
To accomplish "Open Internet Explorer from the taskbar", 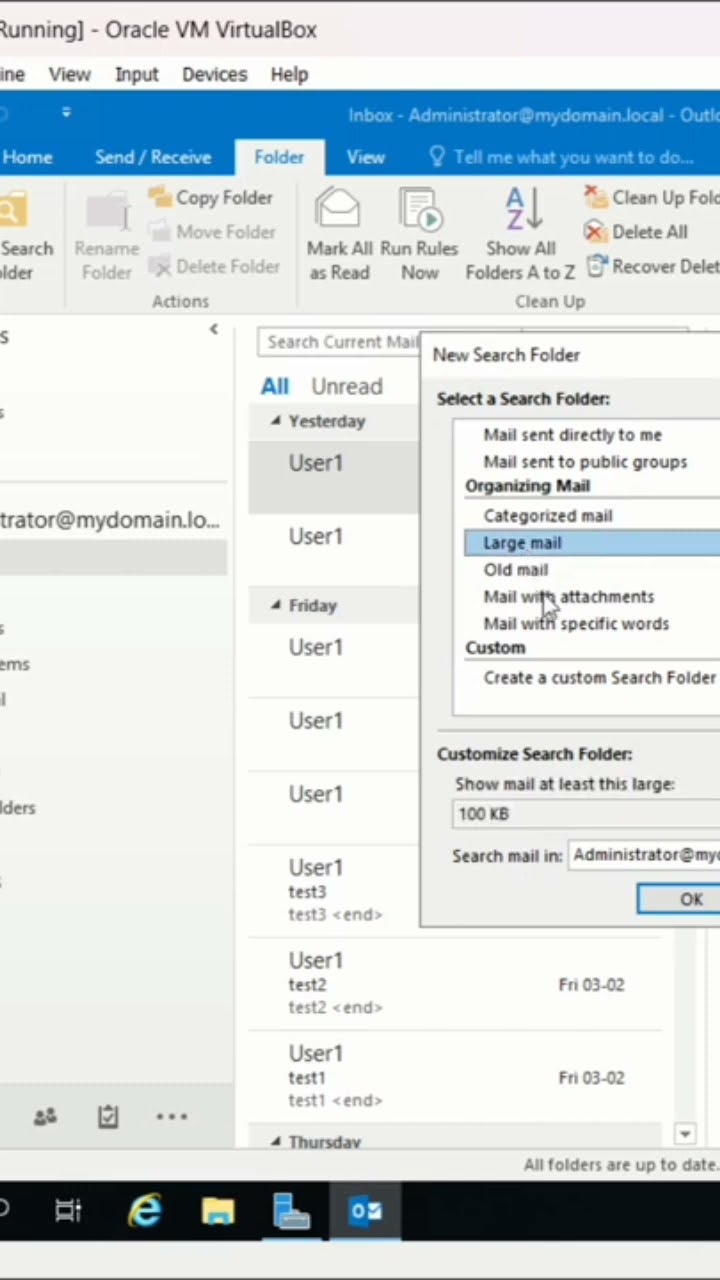I will pyautogui.click(x=145, y=1211).
